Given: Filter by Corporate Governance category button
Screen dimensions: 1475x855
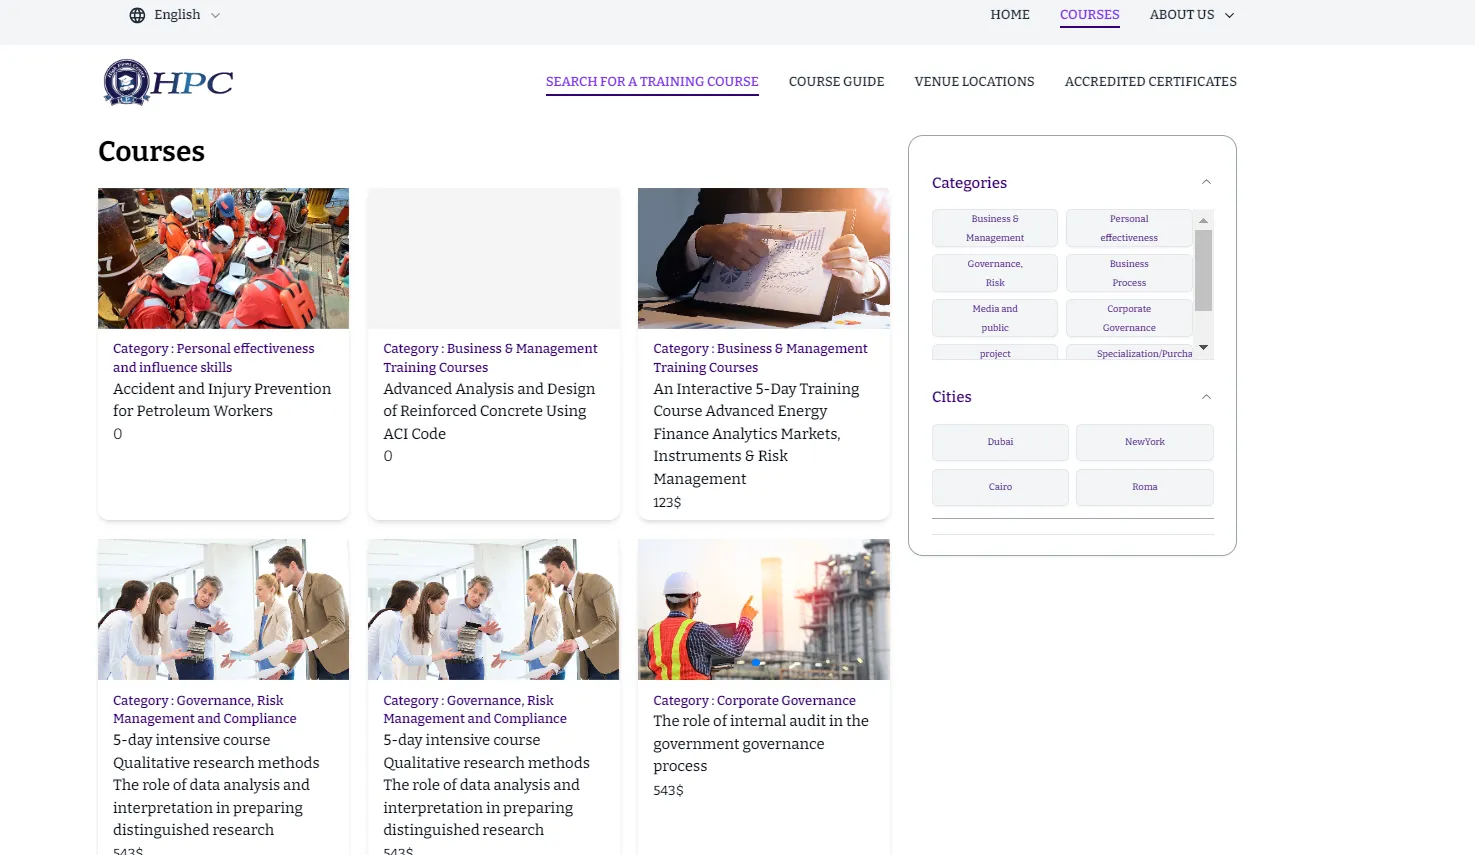Looking at the screenshot, I should click(x=1129, y=318).
